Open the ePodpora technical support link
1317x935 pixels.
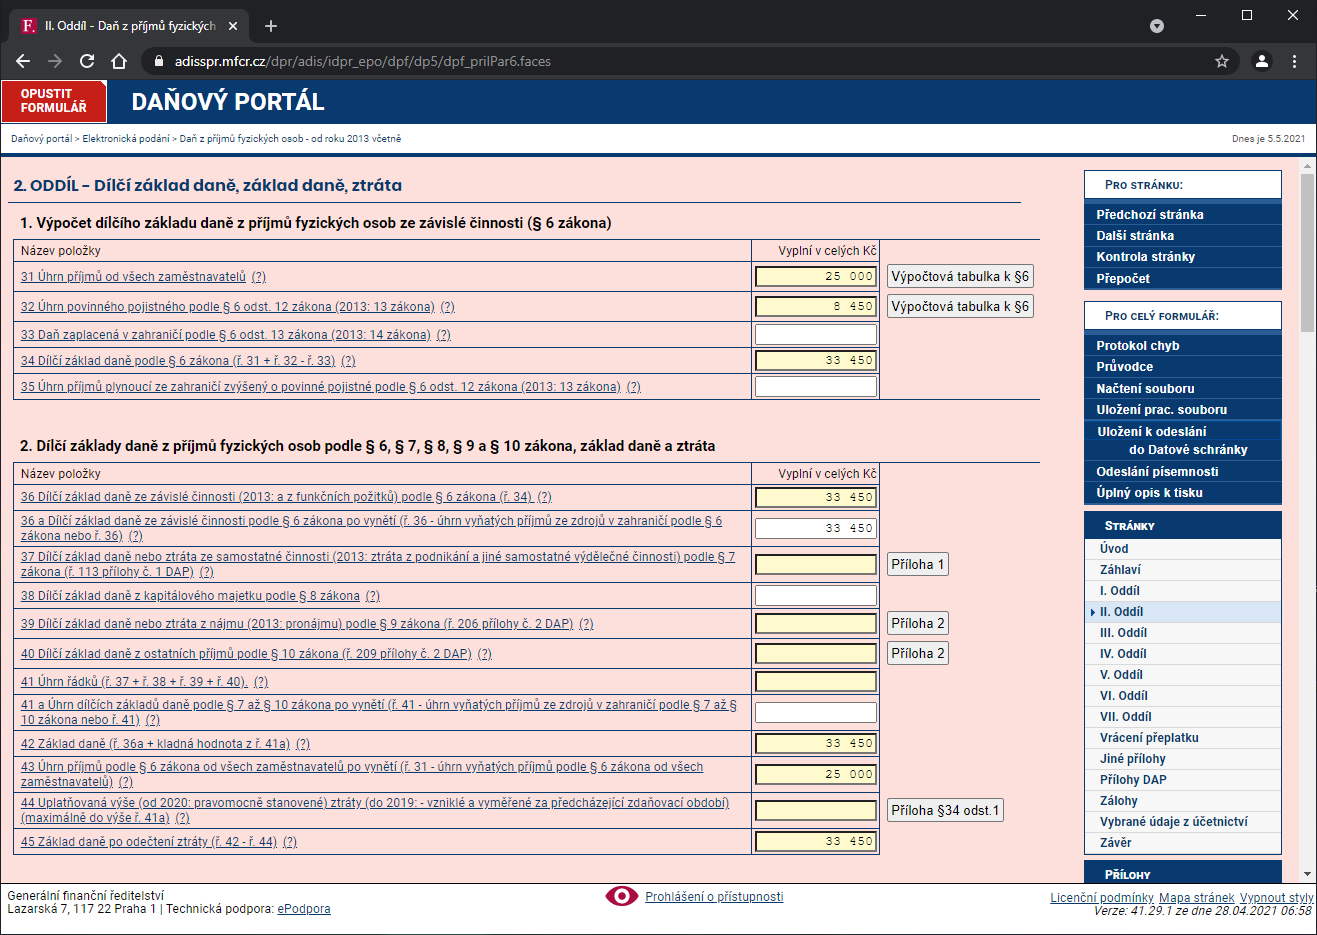pos(303,909)
